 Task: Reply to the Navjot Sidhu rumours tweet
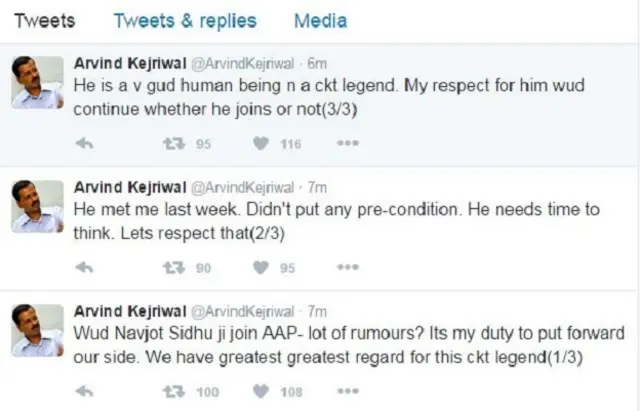tap(86, 391)
